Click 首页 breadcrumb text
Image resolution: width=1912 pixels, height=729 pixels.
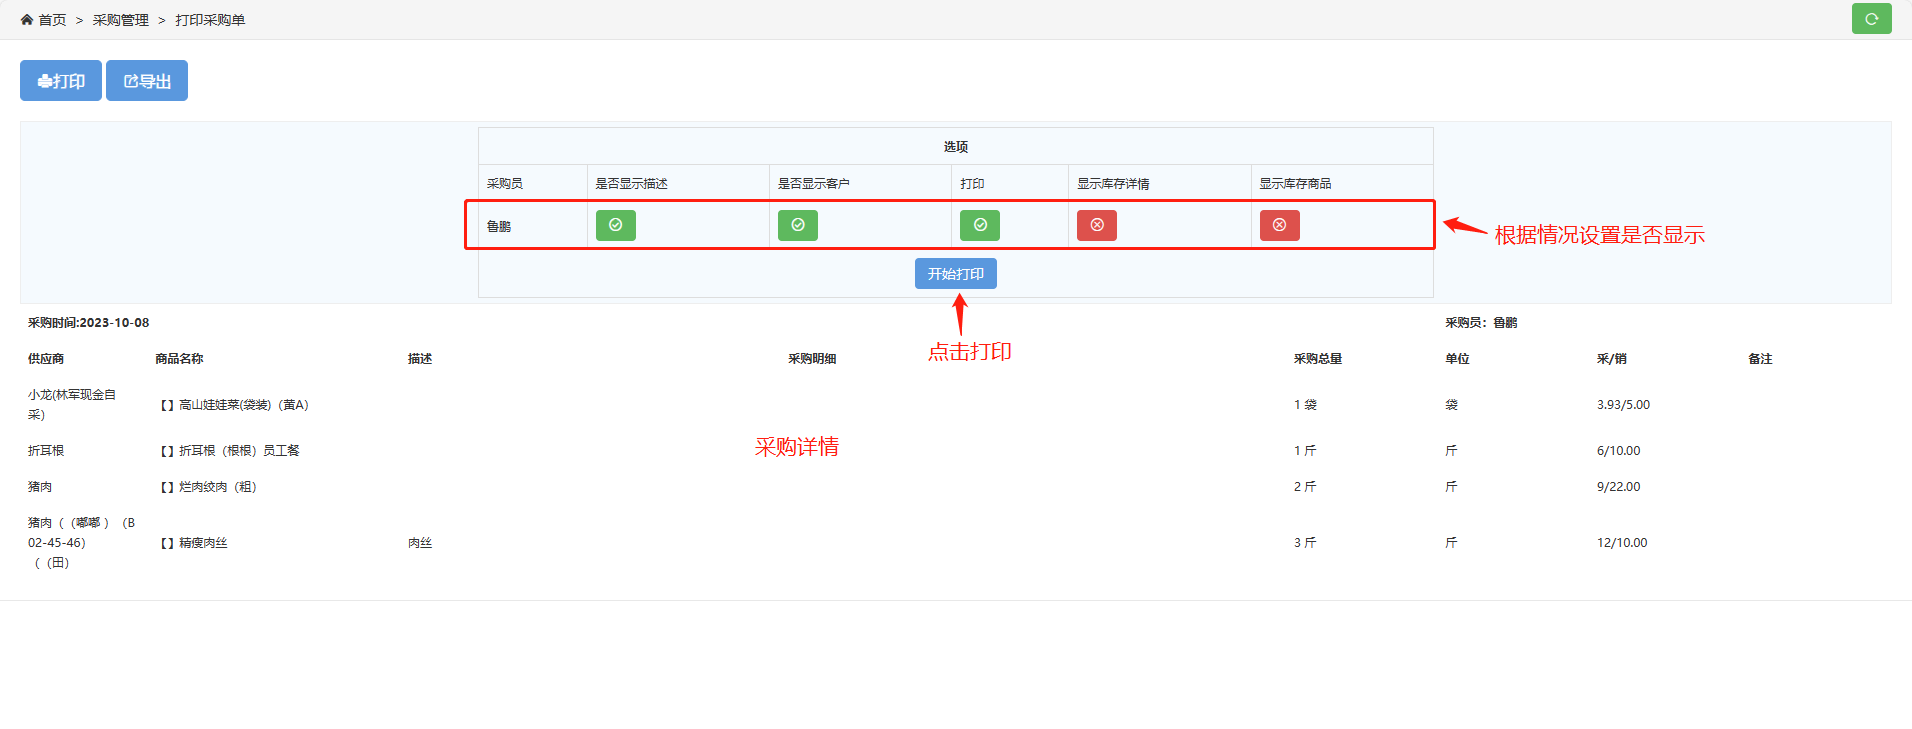click(x=52, y=20)
